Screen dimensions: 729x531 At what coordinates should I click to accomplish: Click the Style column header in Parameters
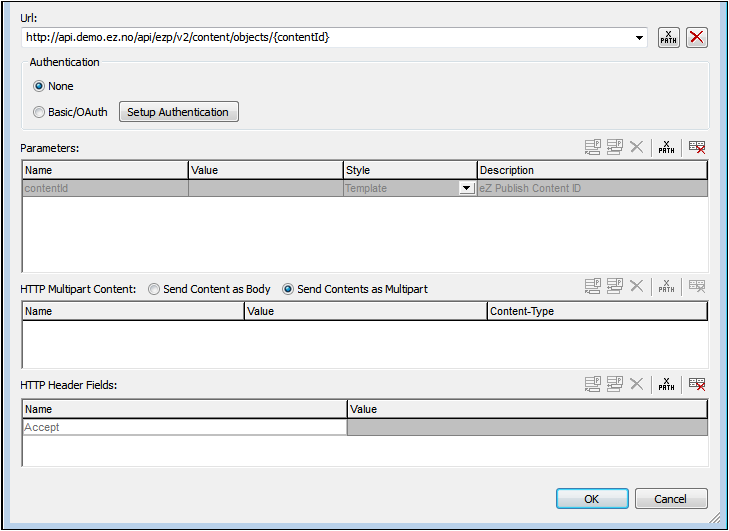tap(410, 170)
